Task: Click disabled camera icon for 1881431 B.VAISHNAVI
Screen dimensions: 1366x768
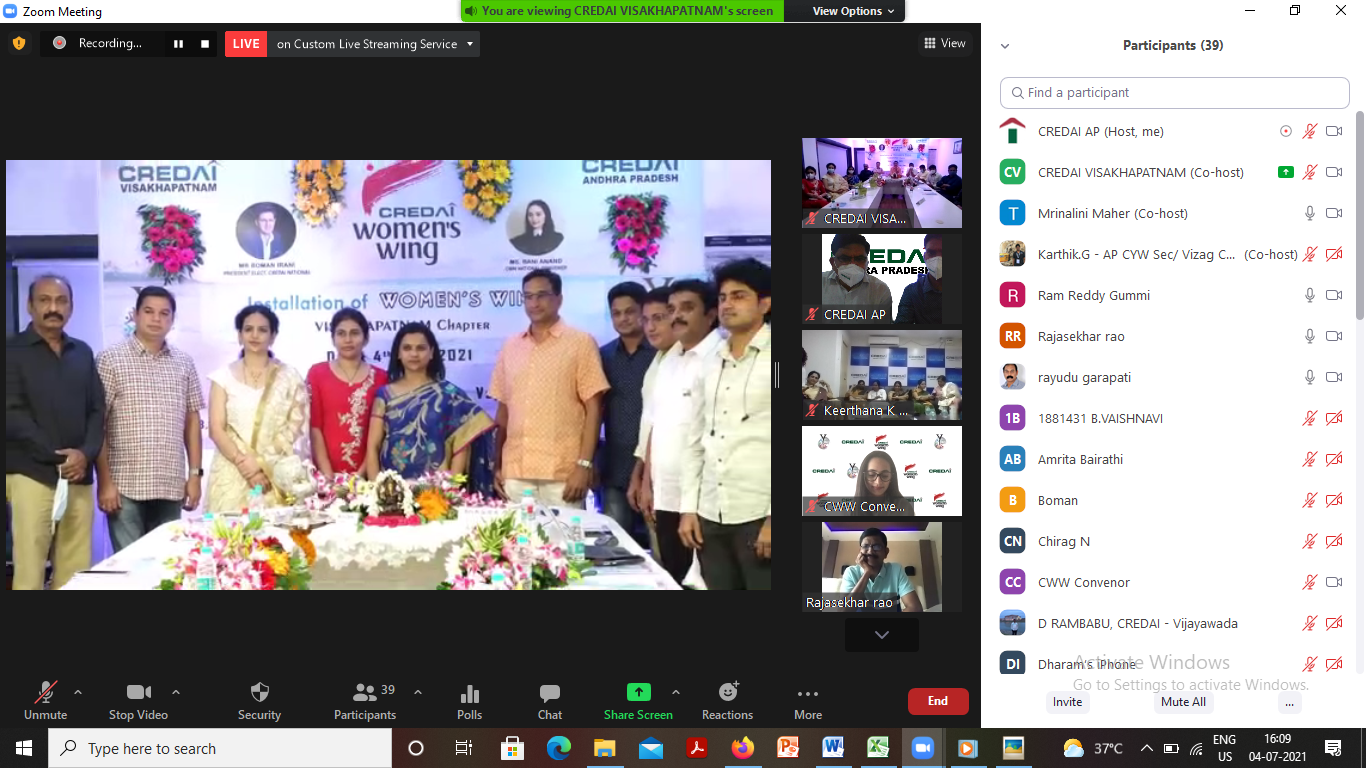Action: tap(1334, 418)
